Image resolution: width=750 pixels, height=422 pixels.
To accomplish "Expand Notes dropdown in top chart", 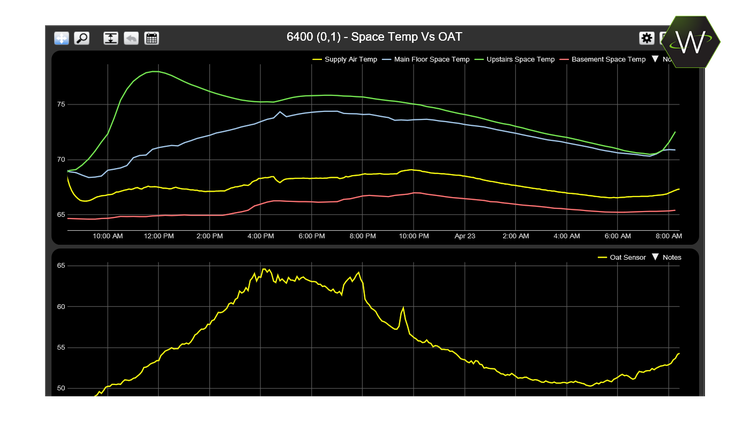I will [x=664, y=60].
